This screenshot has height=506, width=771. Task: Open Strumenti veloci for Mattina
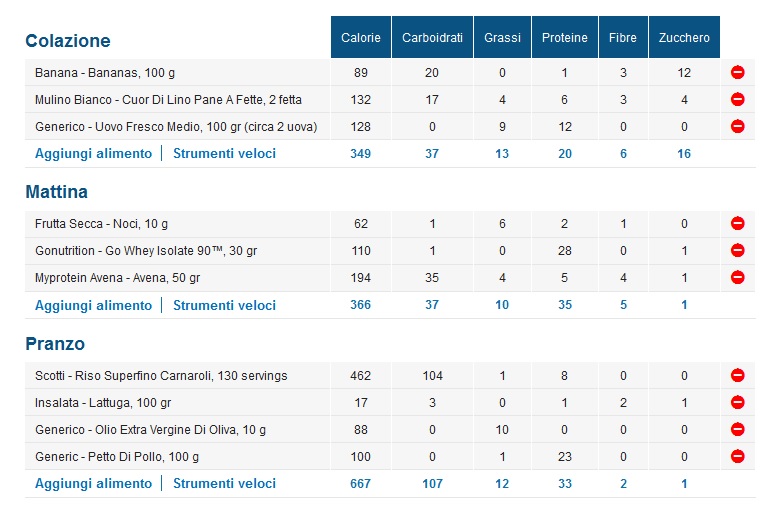pos(224,305)
